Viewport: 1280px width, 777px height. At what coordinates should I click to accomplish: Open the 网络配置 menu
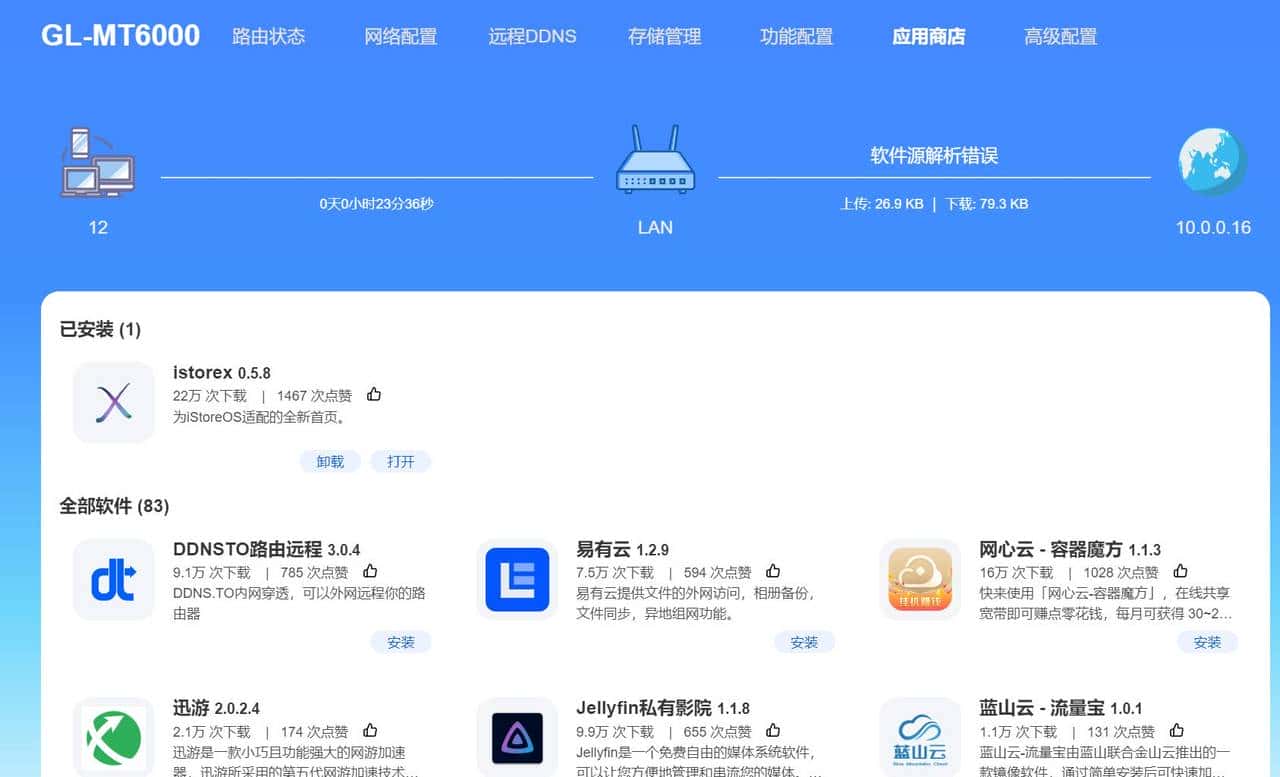(401, 36)
